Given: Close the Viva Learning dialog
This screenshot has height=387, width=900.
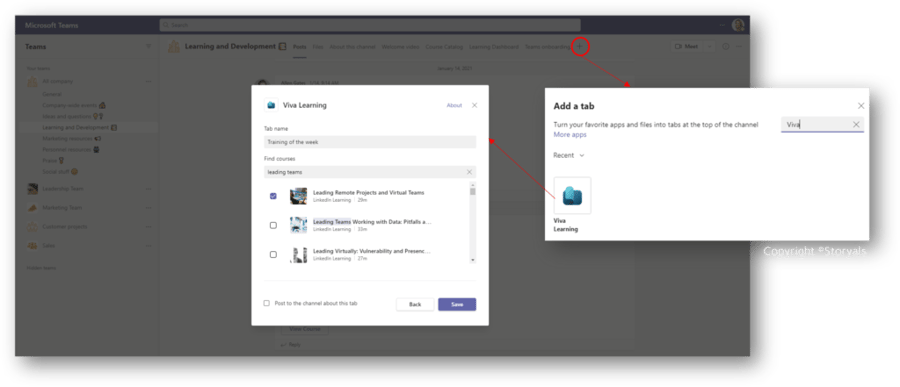Looking at the screenshot, I should pos(474,105).
